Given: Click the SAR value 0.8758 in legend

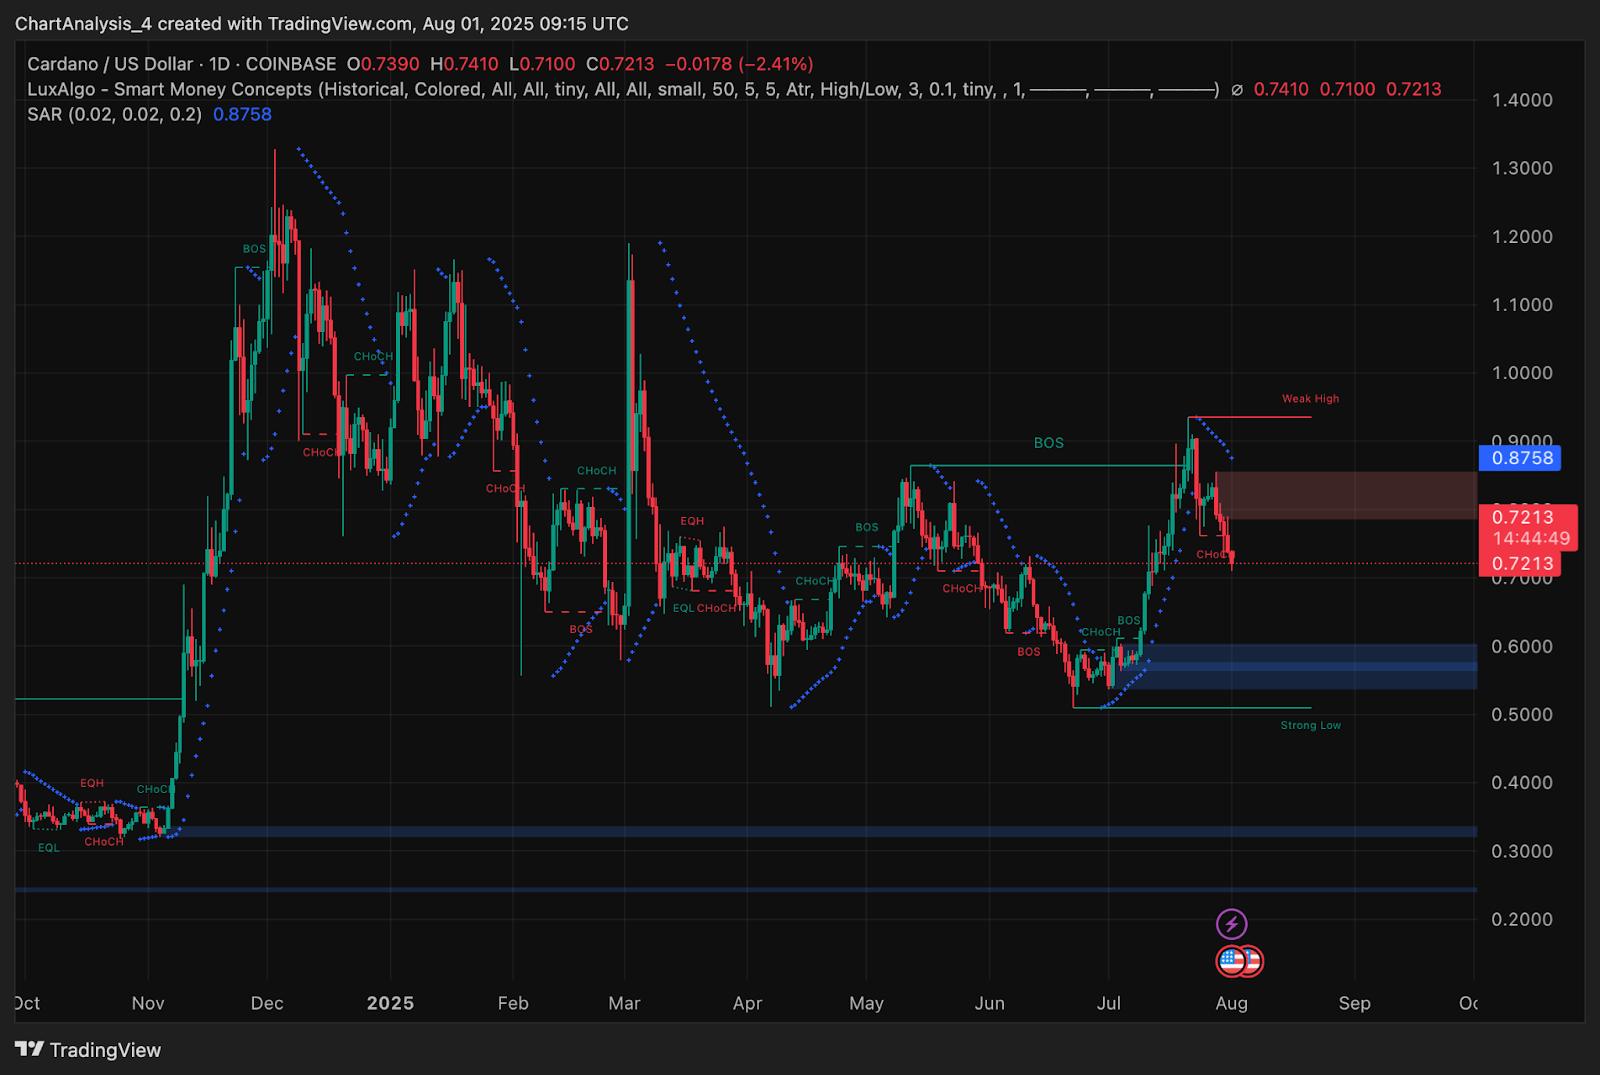Looking at the screenshot, I should pos(242,114).
